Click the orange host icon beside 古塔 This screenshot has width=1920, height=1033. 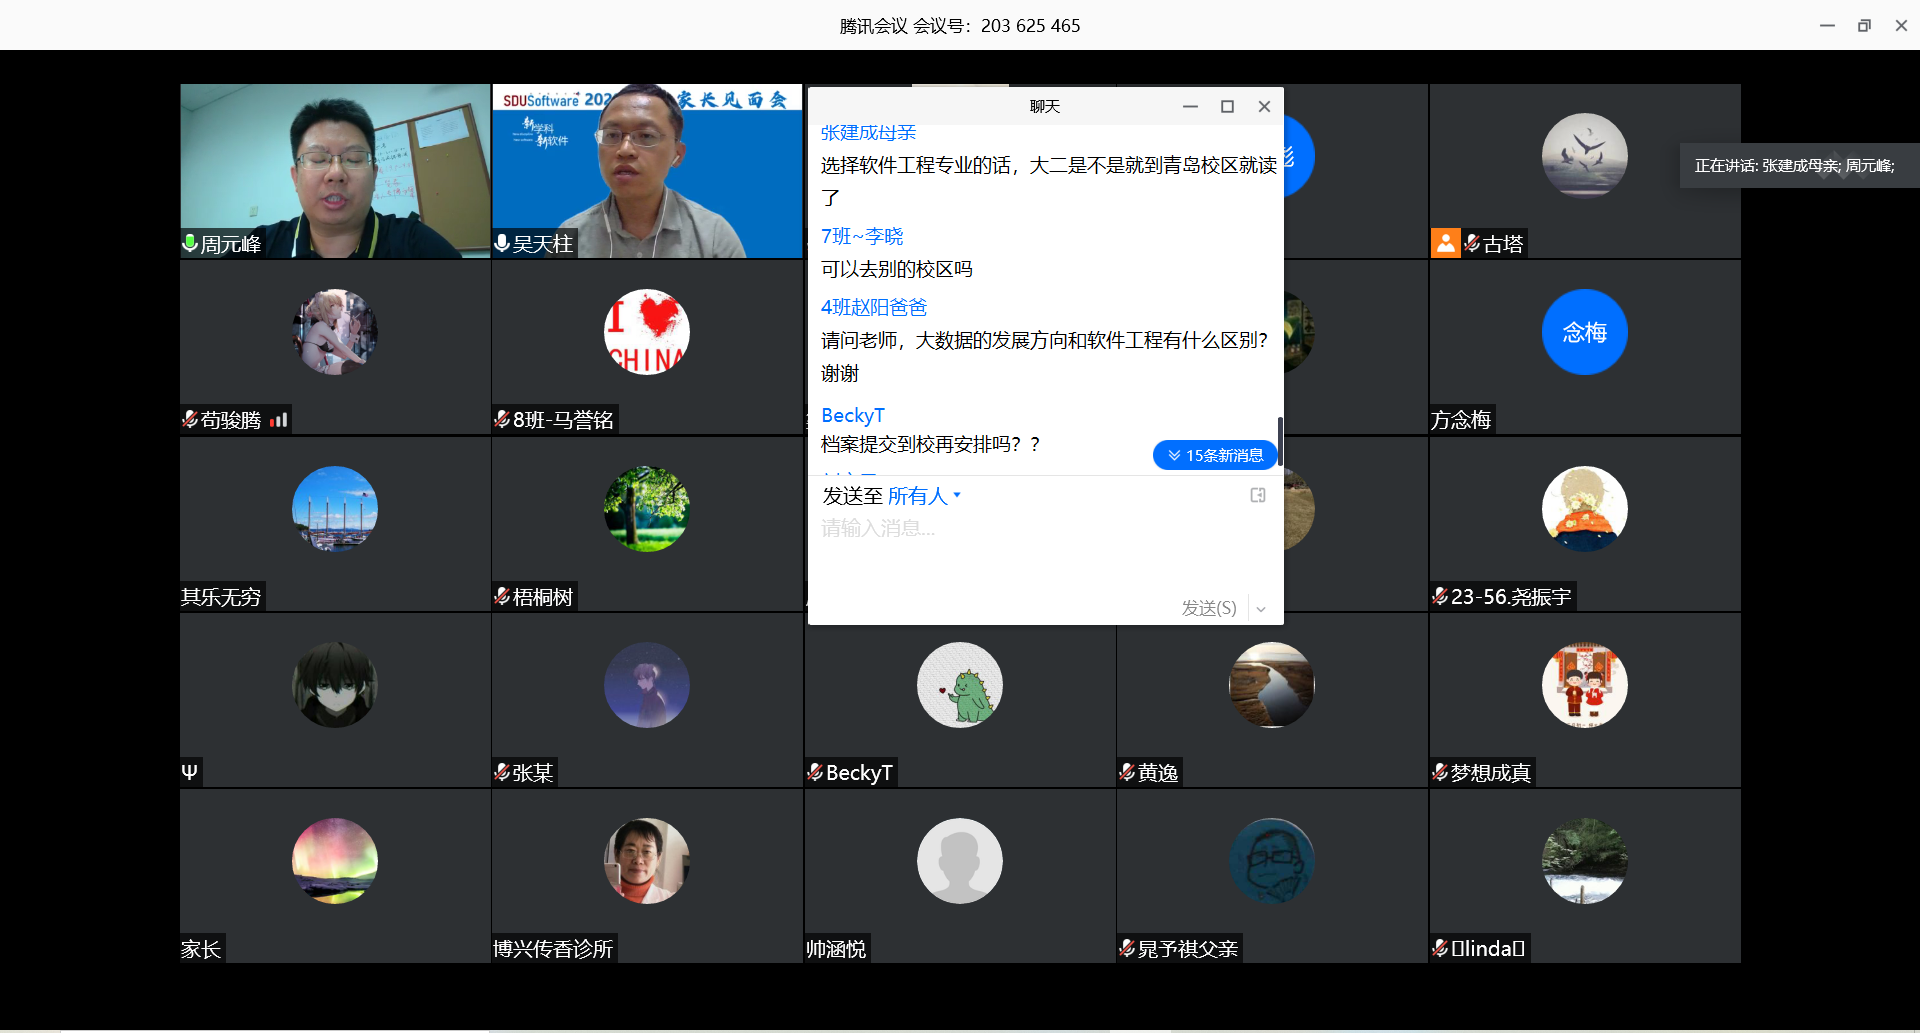point(1445,243)
